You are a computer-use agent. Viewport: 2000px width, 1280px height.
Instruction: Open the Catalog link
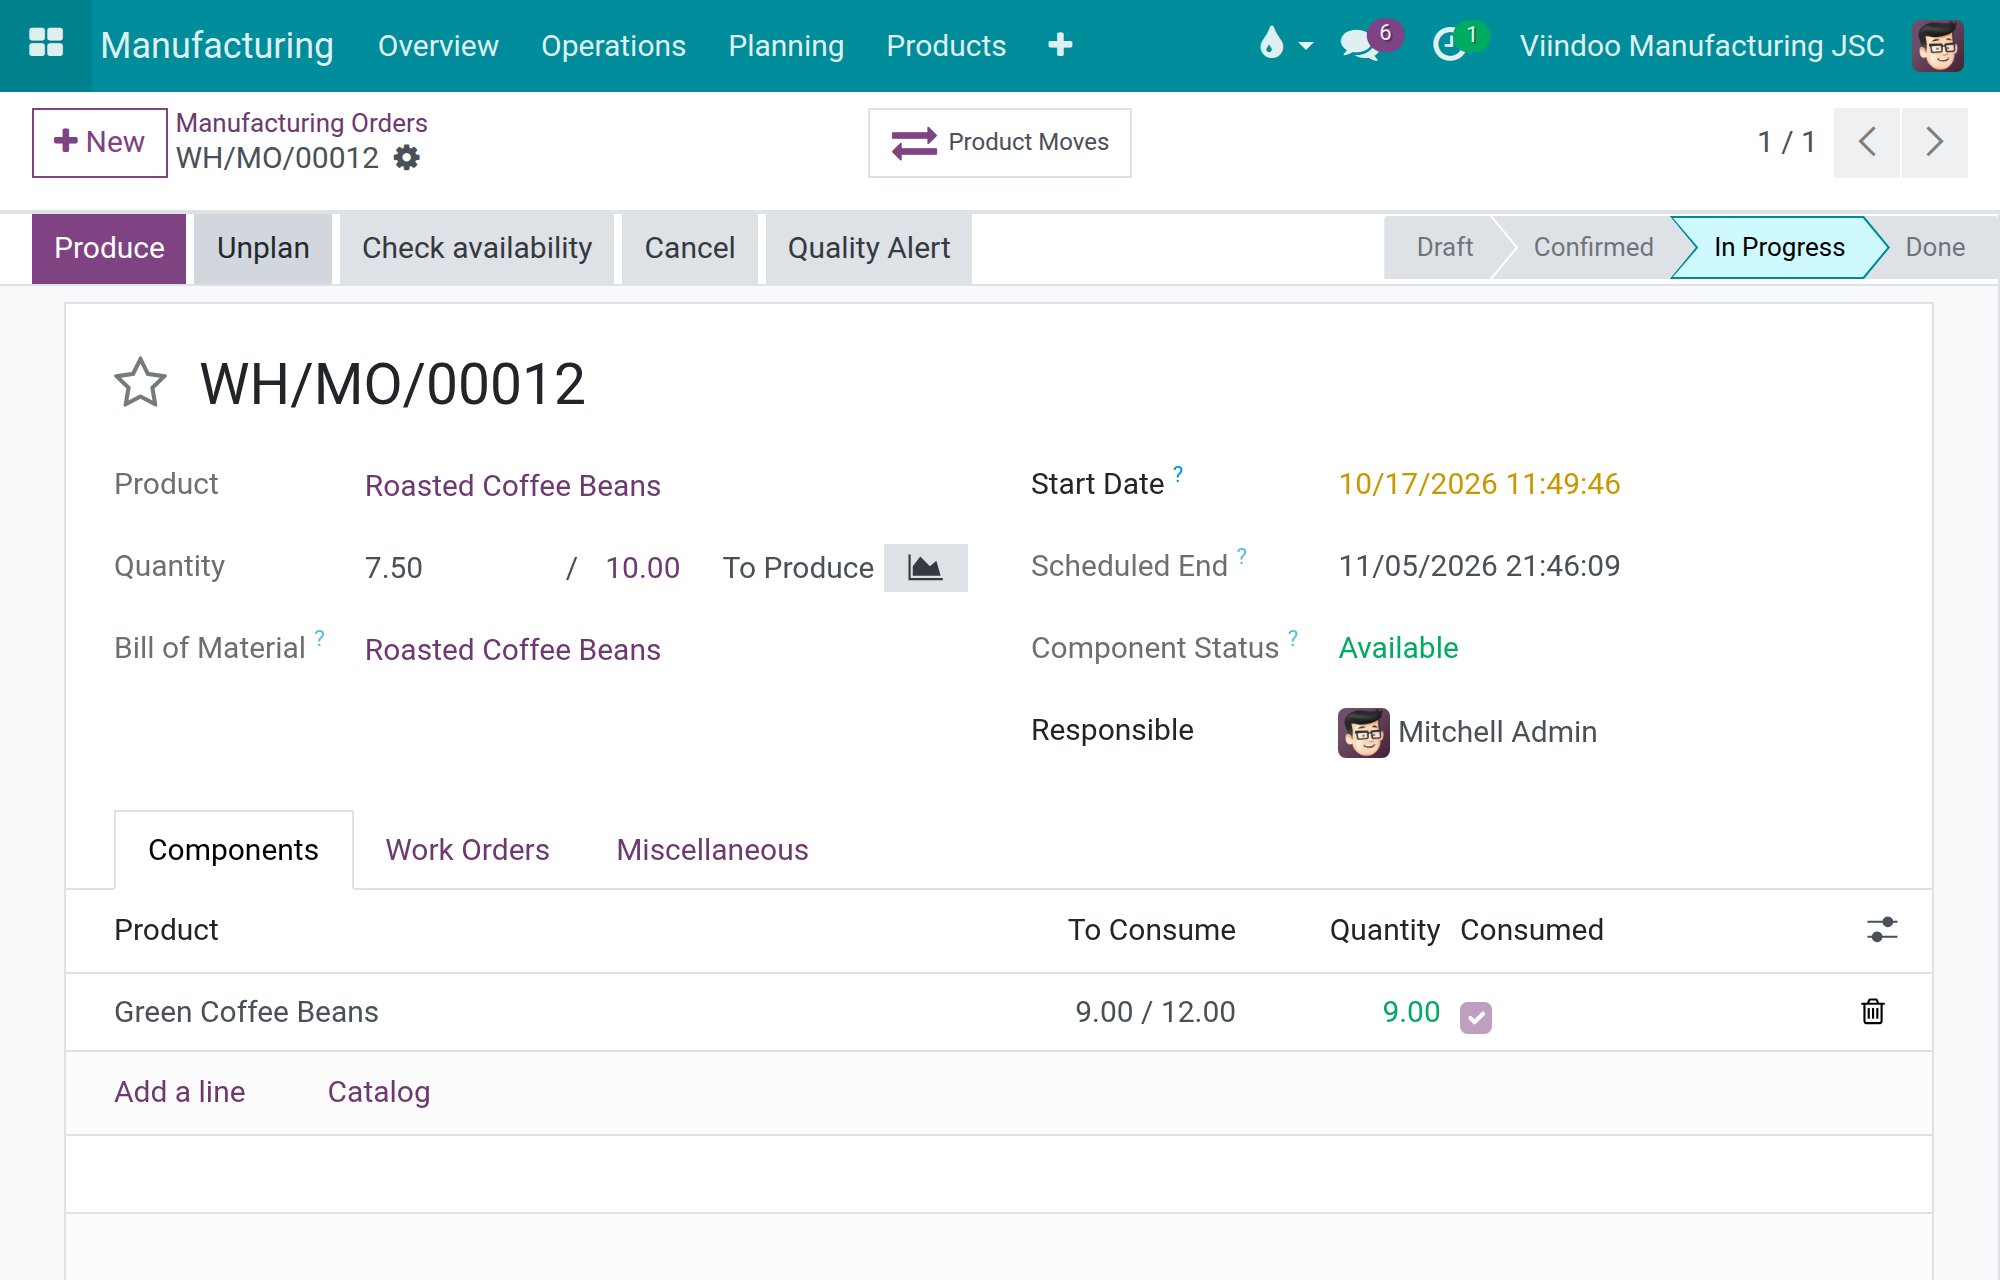(378, 1092)
